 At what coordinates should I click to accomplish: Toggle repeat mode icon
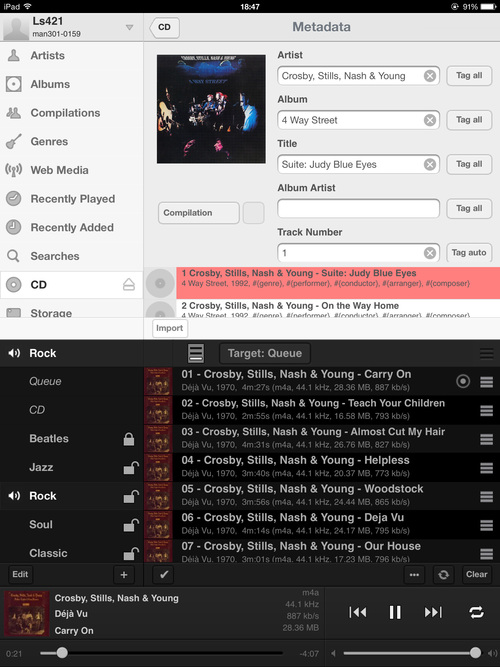(x=476, y=612)
